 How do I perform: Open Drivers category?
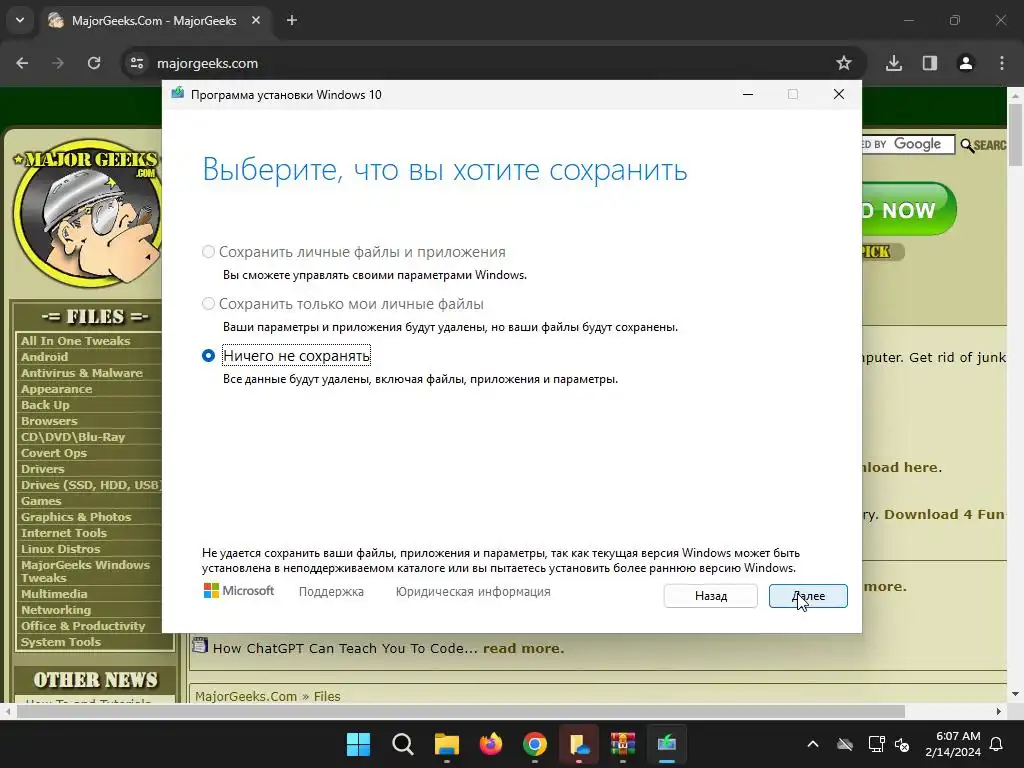[x=42, y=469]
